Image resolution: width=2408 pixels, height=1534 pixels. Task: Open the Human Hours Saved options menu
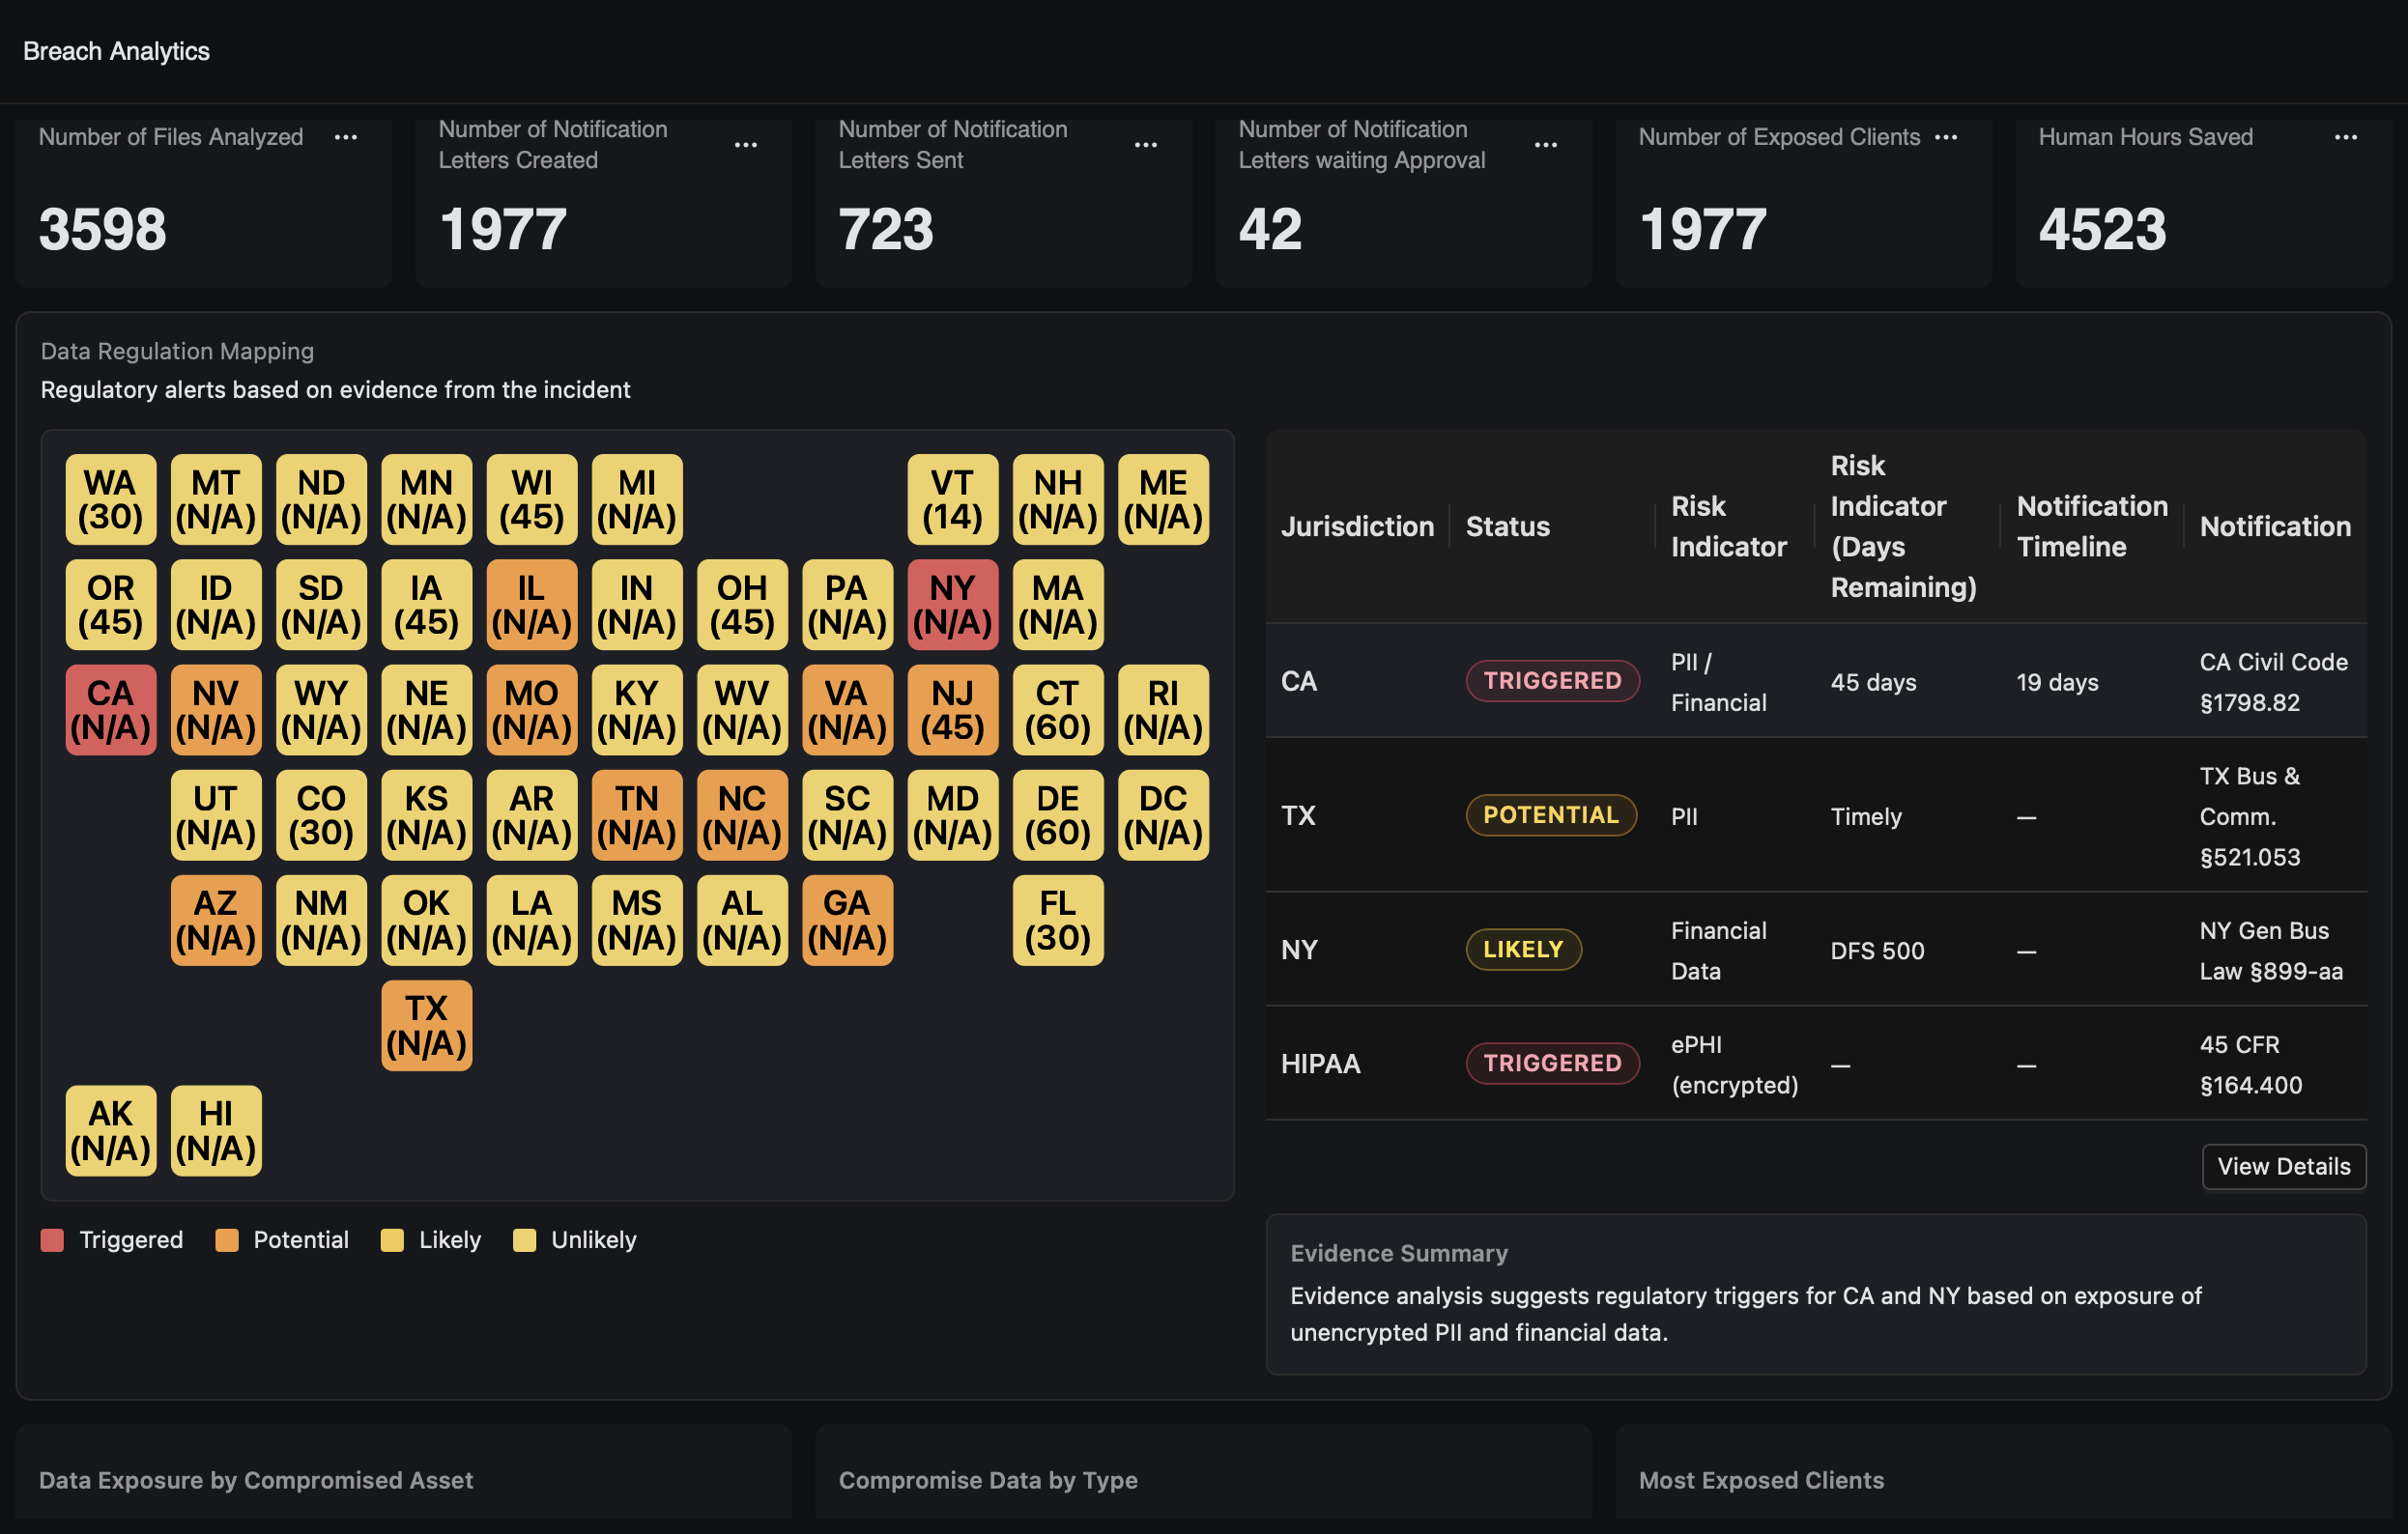point(2346,137)
